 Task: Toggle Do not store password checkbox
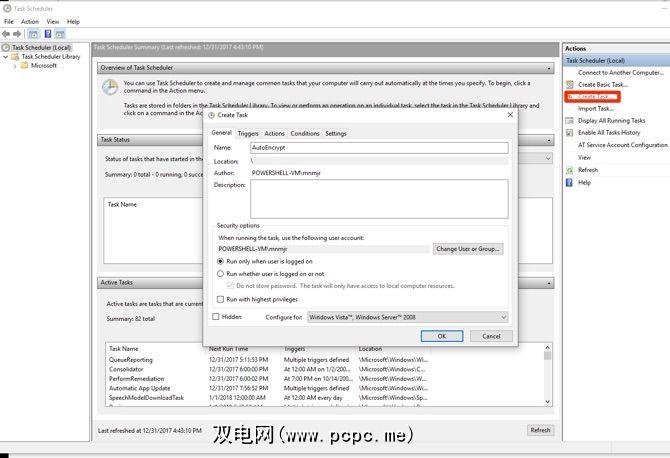[x=230, y=285]
